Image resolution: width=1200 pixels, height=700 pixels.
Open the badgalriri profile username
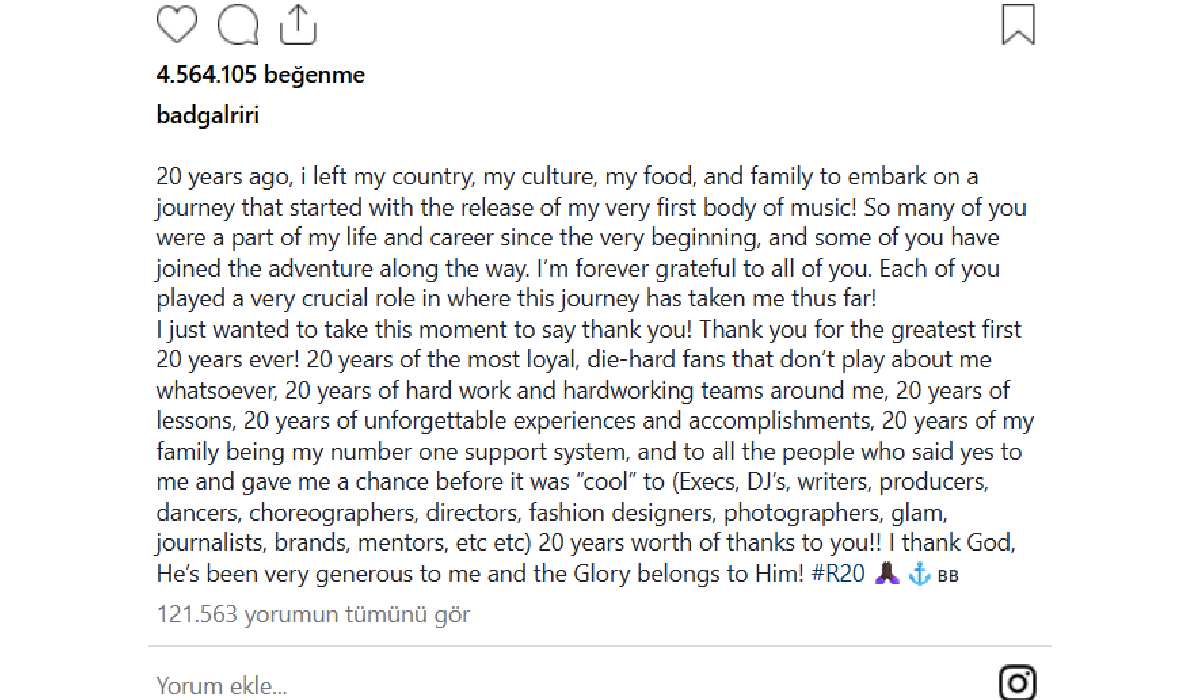tap(208, 115)
